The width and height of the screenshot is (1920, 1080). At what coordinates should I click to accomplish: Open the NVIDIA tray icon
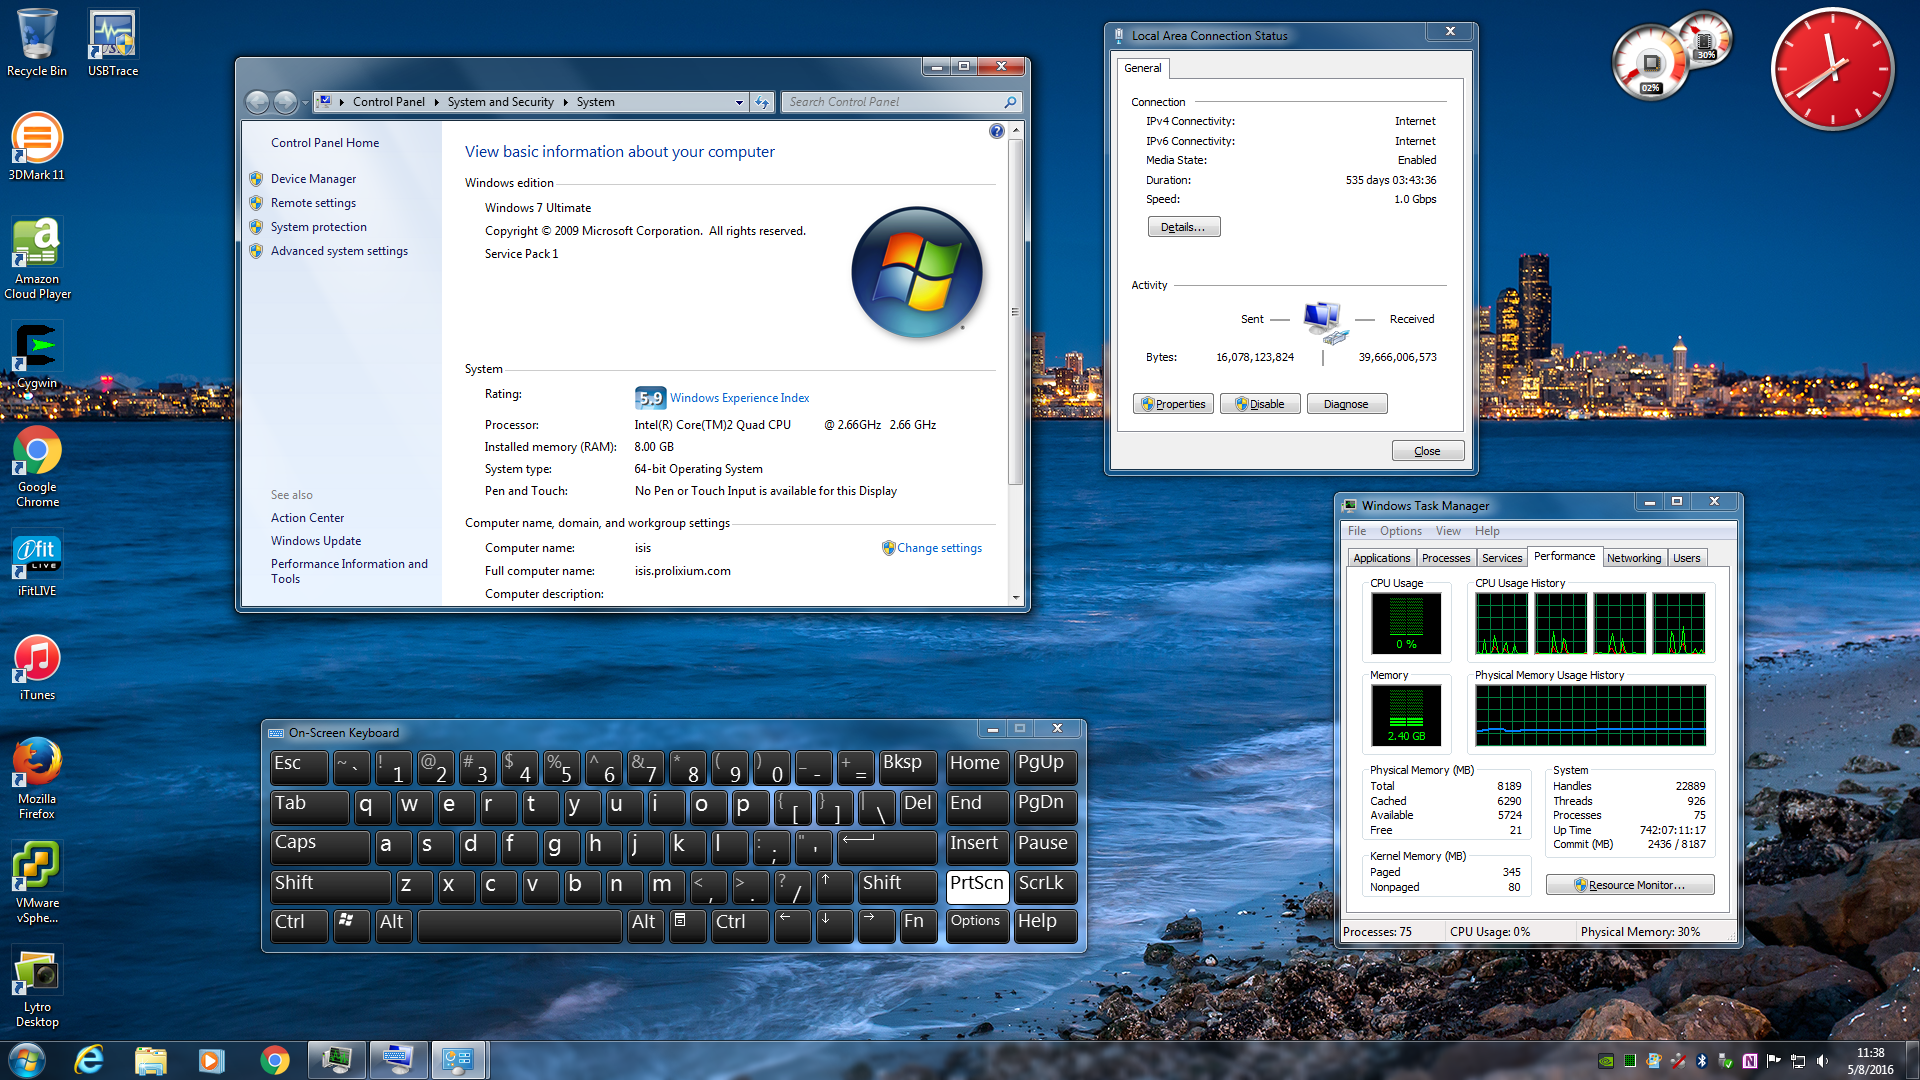(x=1606, y=1061)
